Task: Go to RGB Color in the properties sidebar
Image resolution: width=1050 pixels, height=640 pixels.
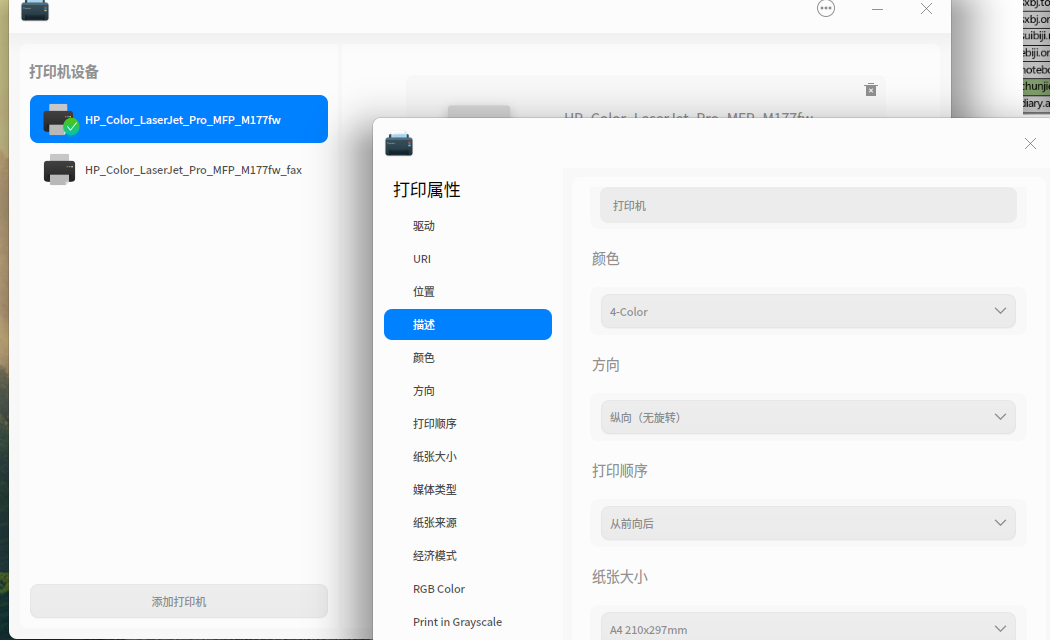Action: tap(467, 588)
